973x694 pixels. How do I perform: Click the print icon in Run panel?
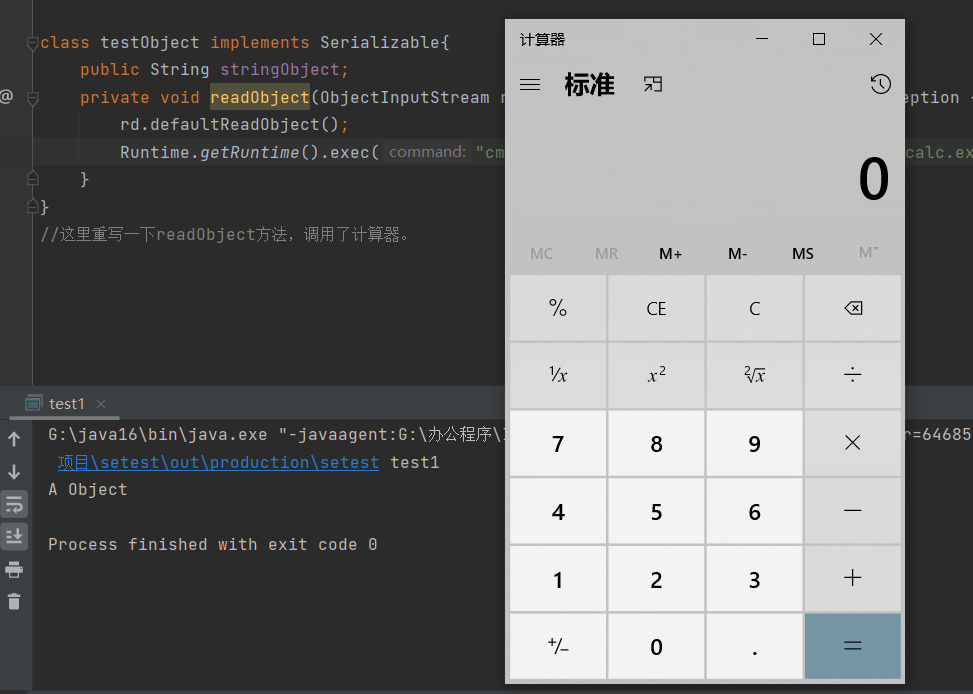(14, 569)
